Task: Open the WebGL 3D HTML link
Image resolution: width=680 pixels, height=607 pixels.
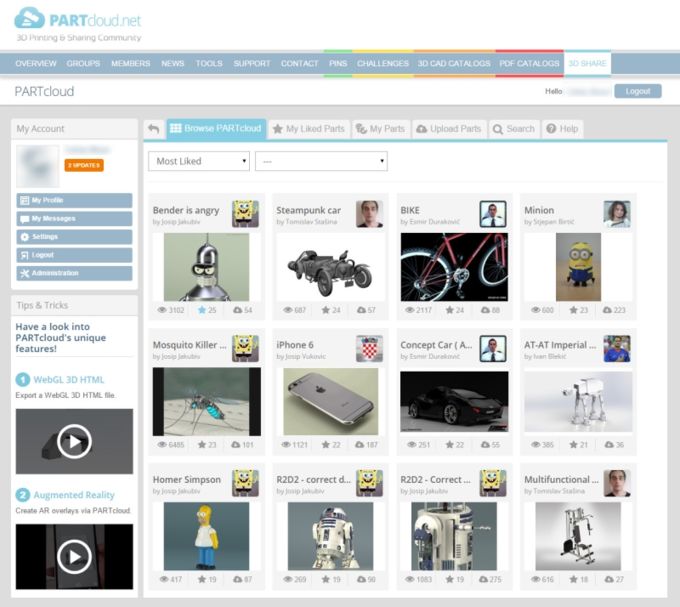Action: [69, 380]
